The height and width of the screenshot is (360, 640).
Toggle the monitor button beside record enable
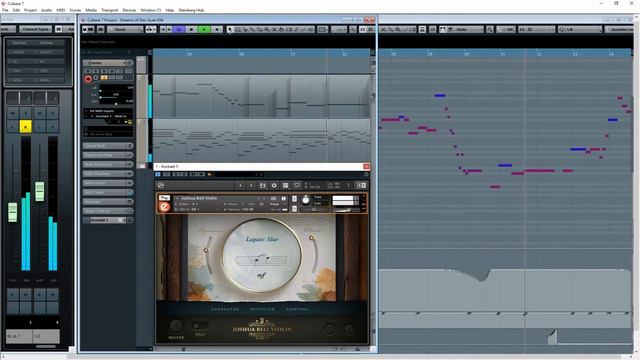(x=96, y=78)
